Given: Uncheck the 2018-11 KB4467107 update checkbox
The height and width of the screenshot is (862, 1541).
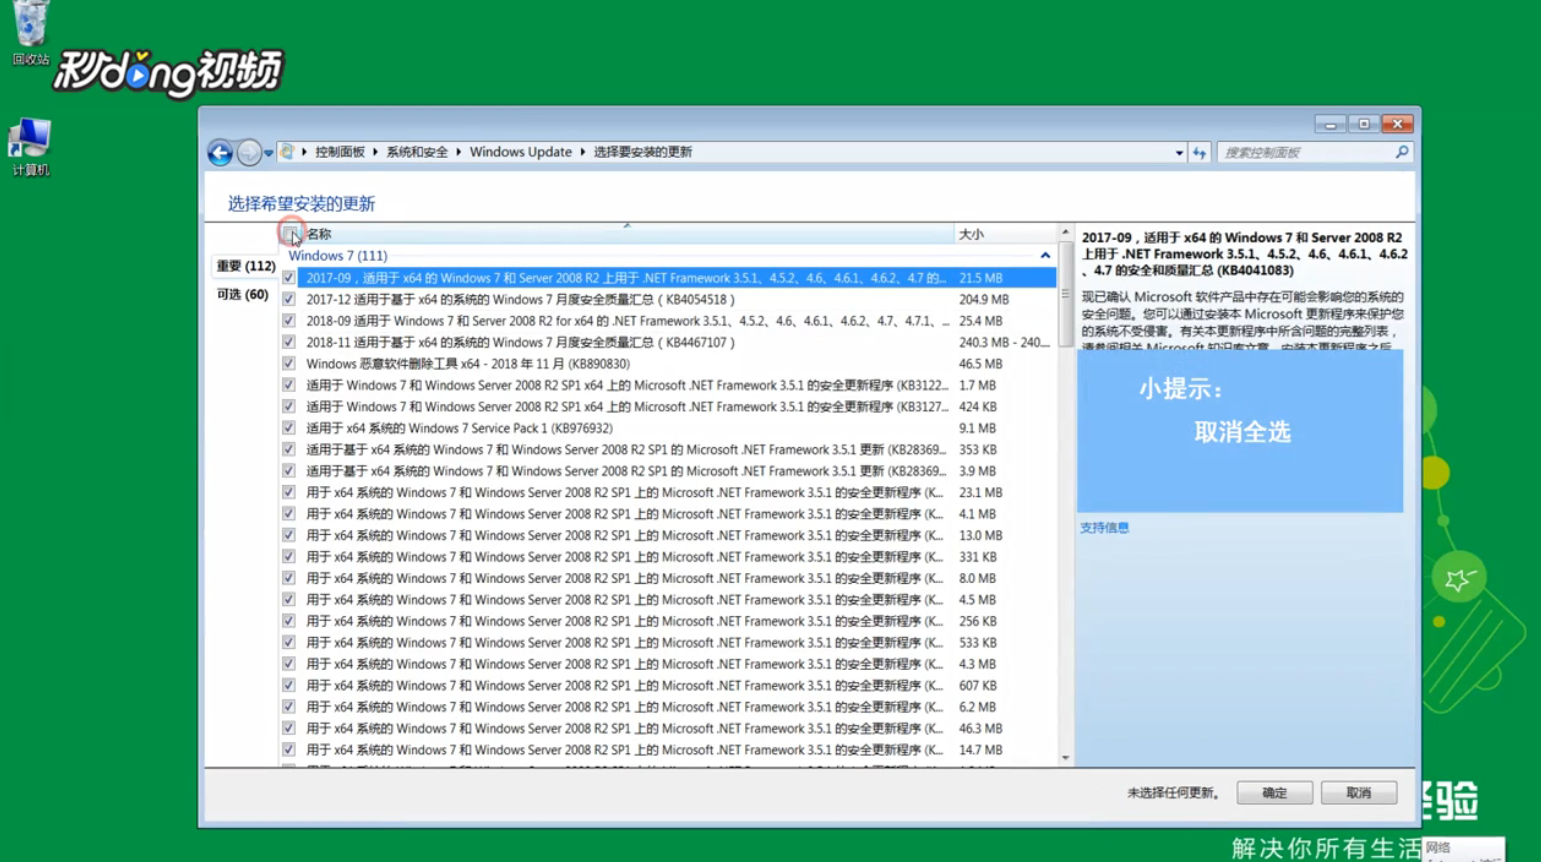Looking at the screenshot, I should tap(289, 342).
